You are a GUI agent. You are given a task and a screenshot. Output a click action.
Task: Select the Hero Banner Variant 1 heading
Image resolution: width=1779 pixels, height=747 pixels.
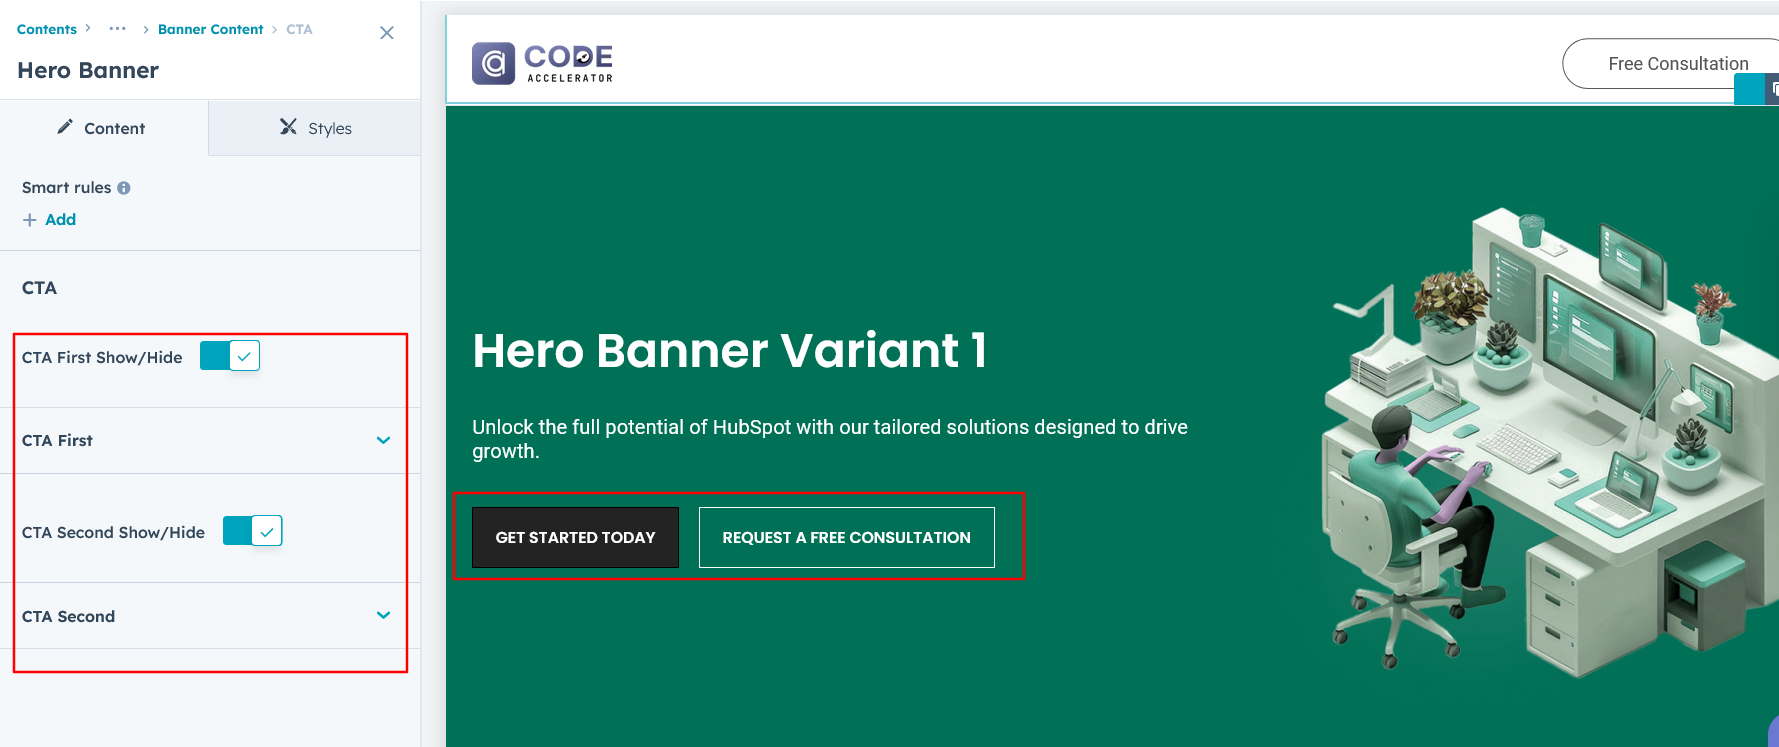pos(729,351)
